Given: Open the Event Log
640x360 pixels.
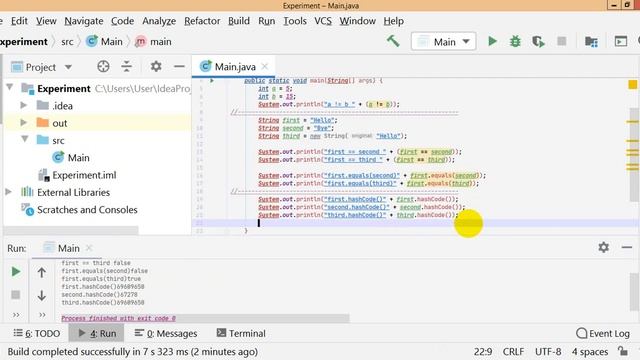Looking at the screenshot, I should point(603,333).
